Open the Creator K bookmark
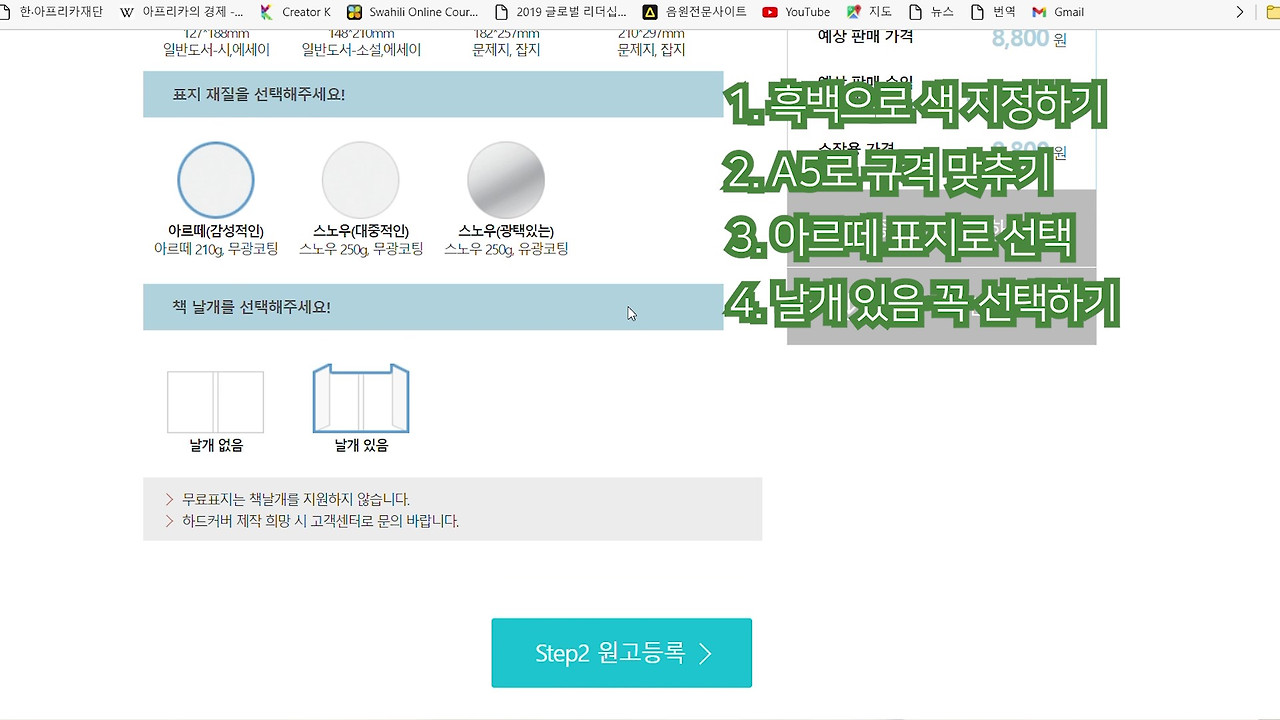The width and height of the screenshot is (1280, 720). pyautogui.click(x=295, y=12)
